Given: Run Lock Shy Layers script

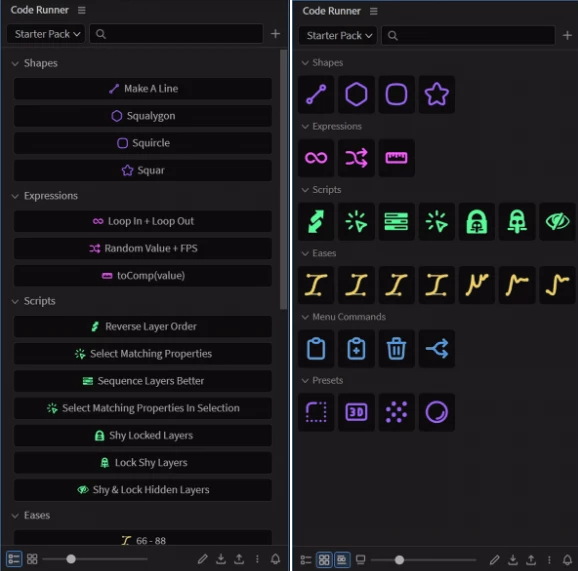Looking at the screenshot, I should coord(143,463).
